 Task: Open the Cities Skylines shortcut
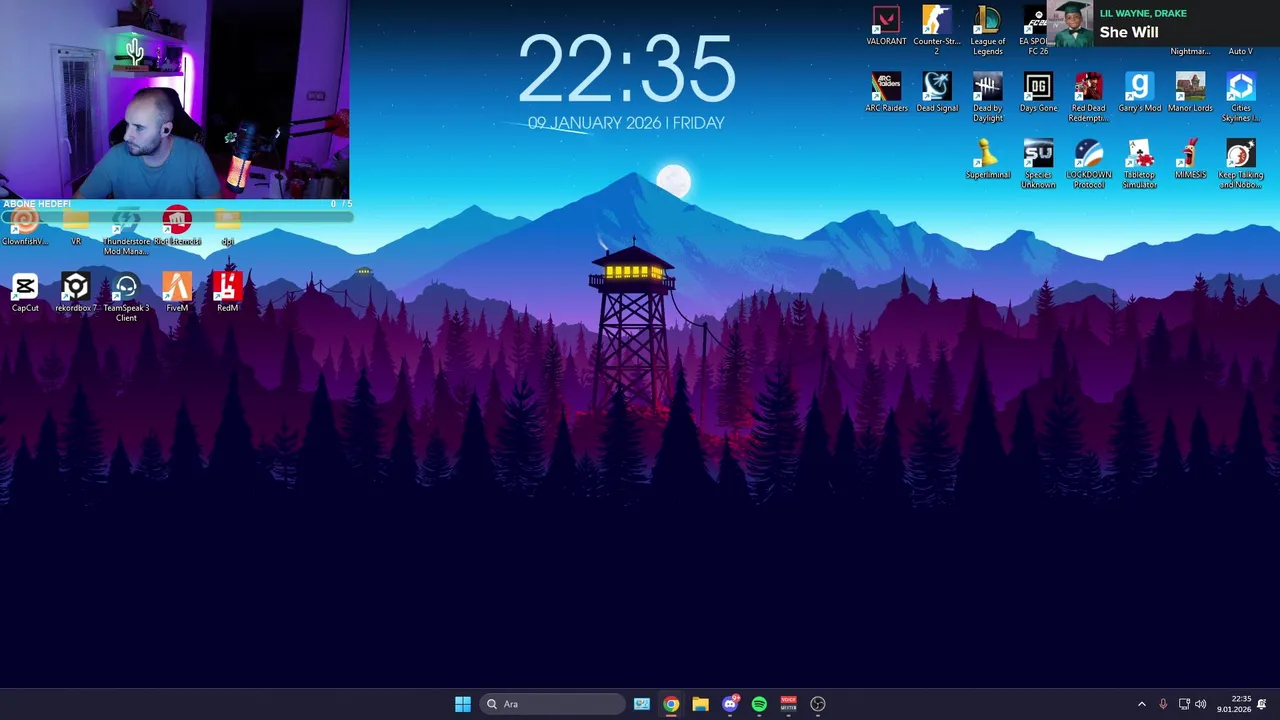pos(1241,97)
